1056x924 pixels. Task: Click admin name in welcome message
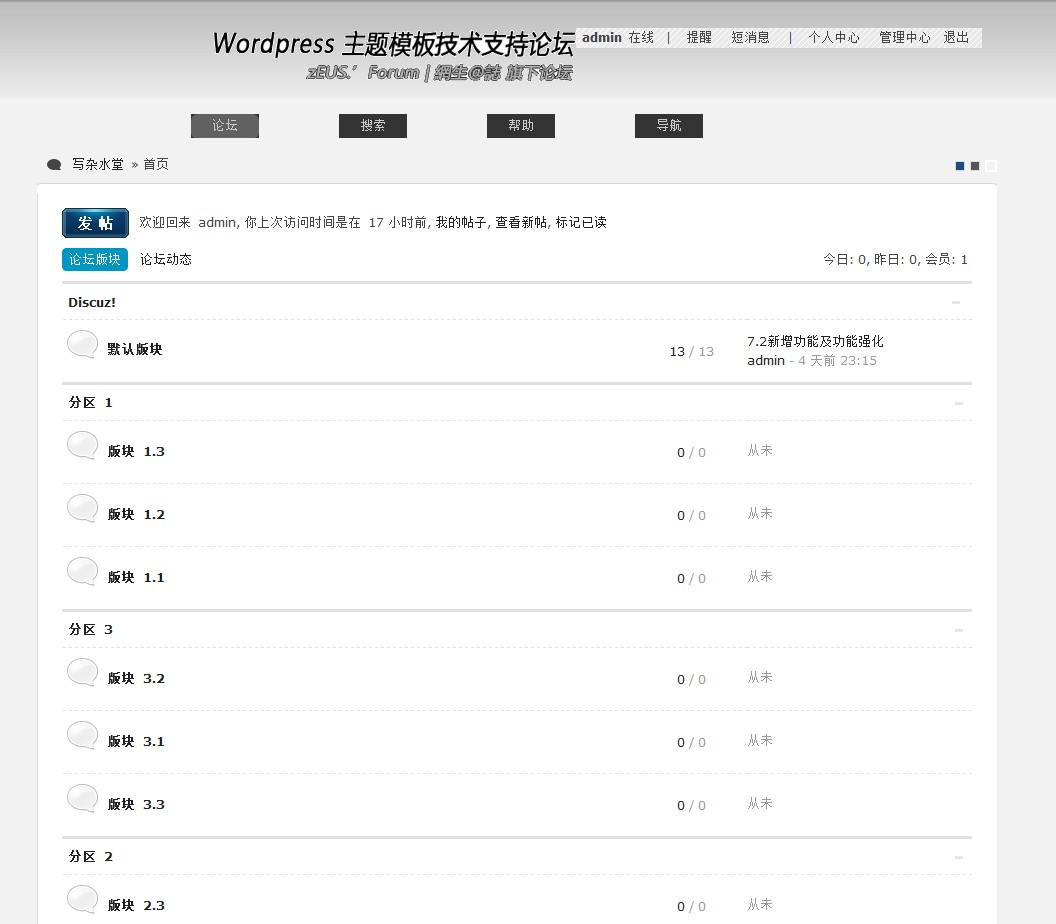tap(217, 222)
